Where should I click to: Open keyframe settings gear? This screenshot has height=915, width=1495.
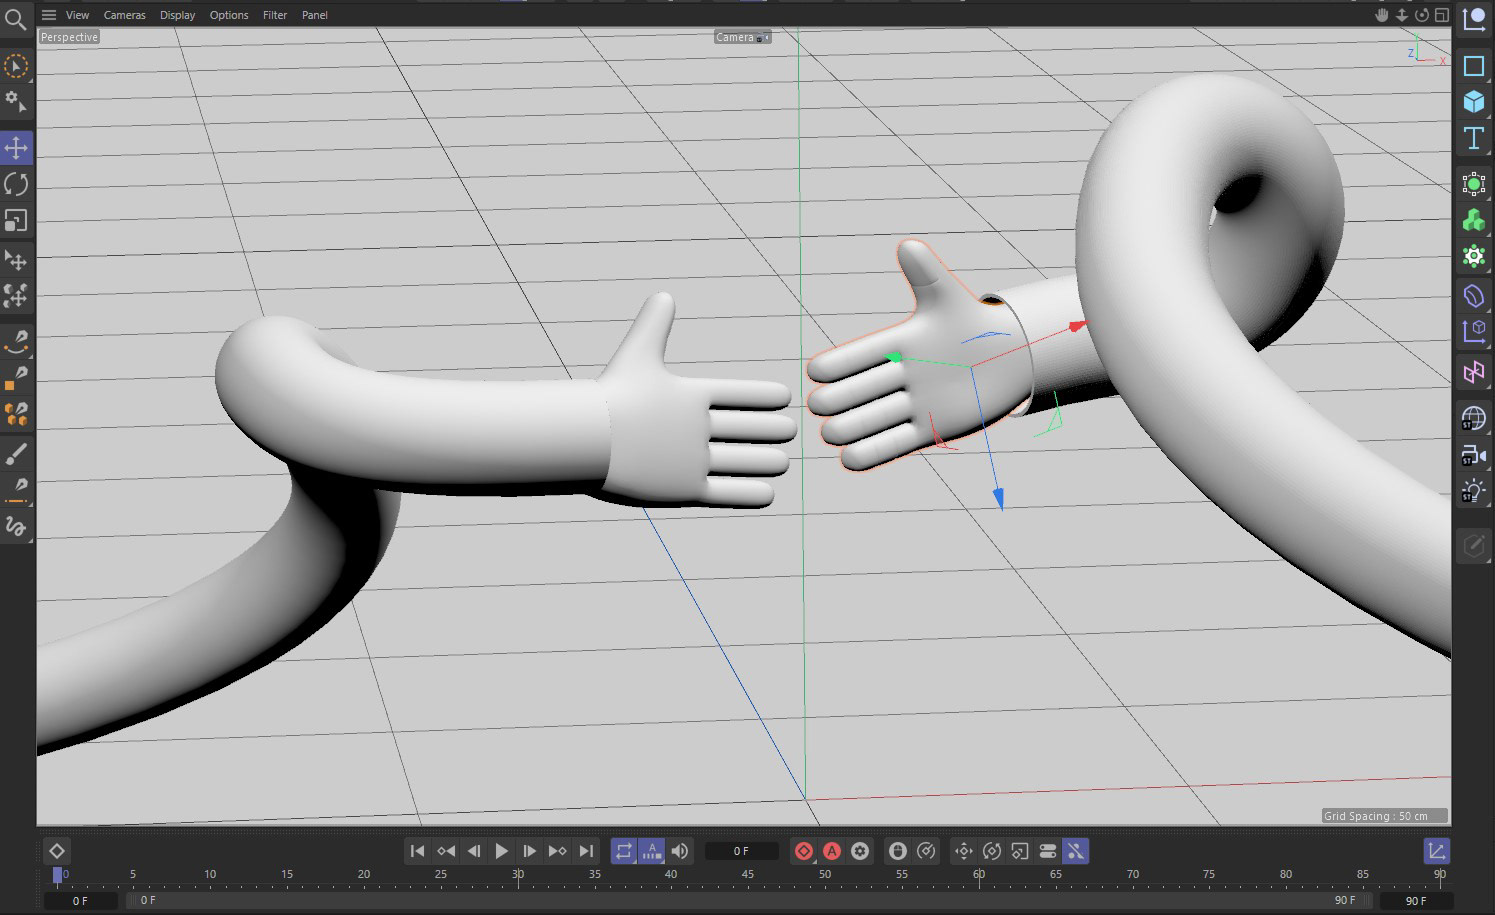(x=860, y=851)
